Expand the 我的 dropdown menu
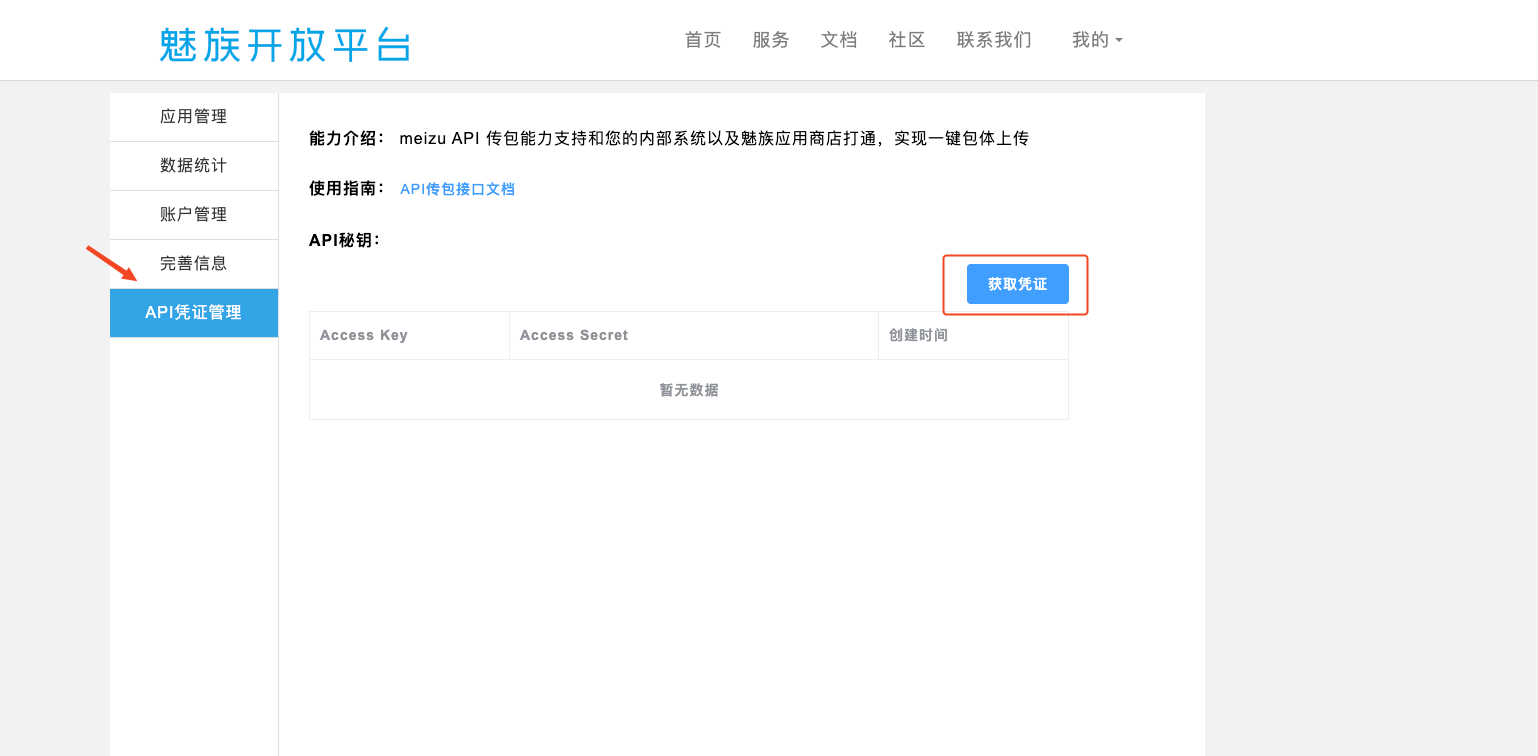The width and height of the screenshot is (1538, 756). pos(1097,40)
